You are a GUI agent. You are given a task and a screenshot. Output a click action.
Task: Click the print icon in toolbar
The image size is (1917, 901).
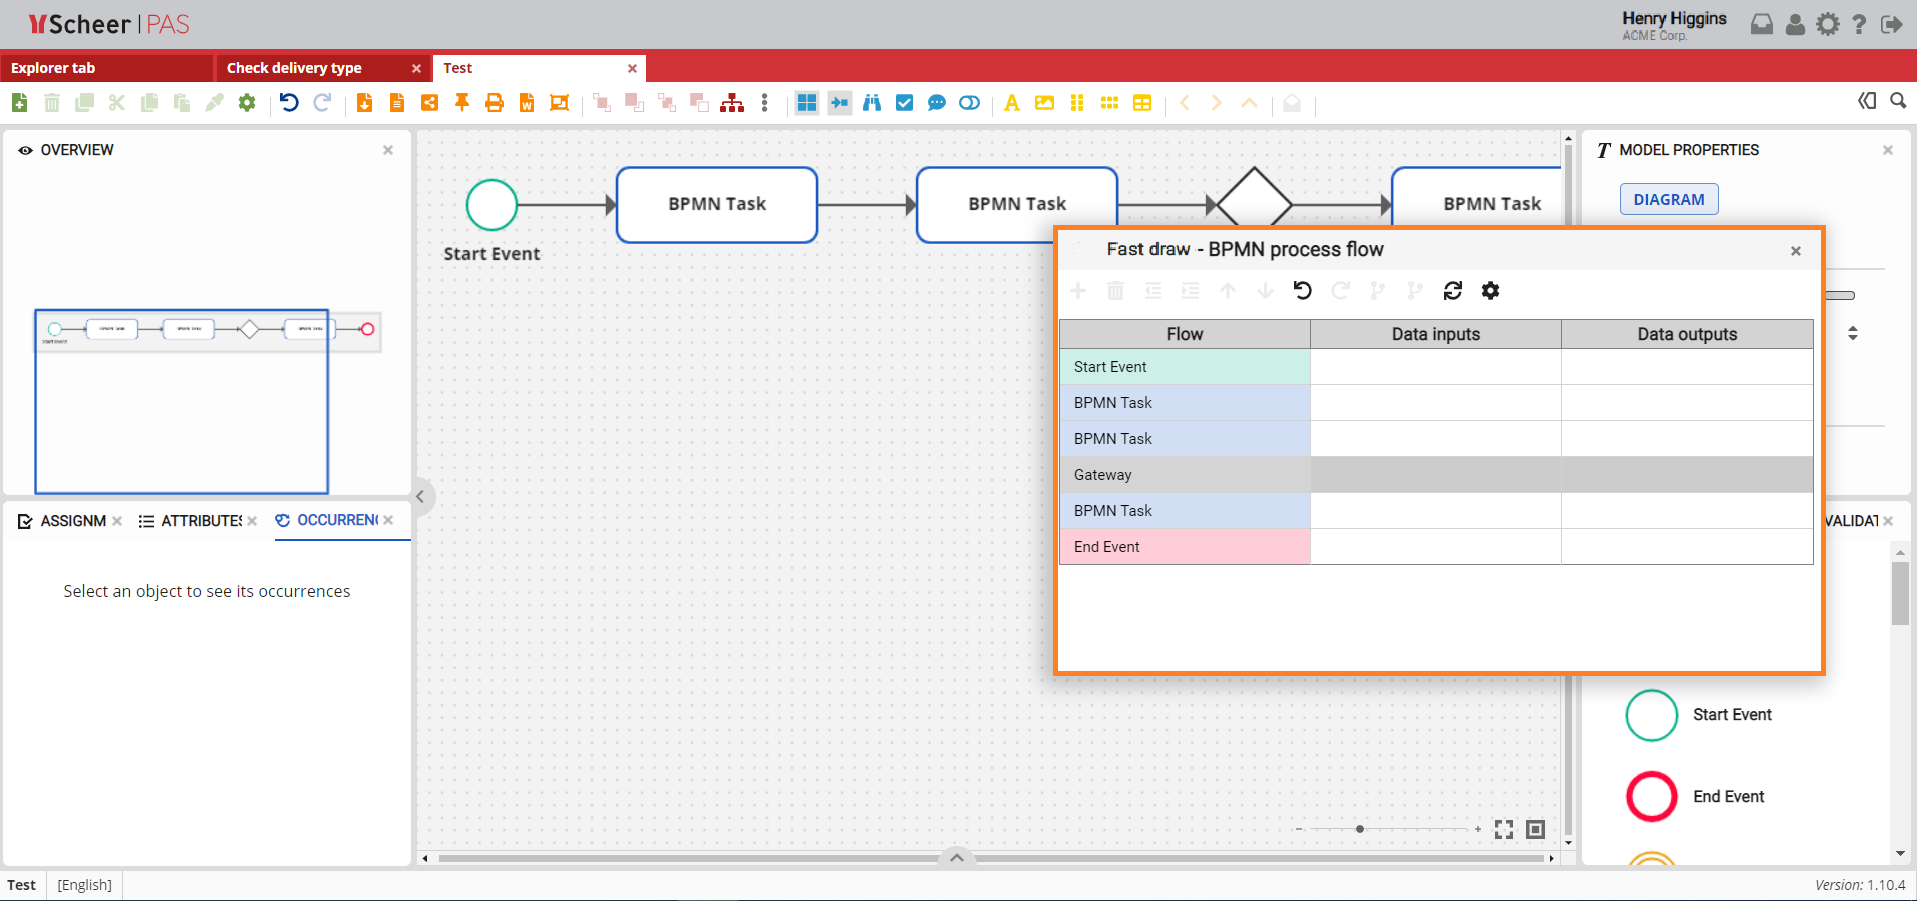pyautogui.click(x=494, y=103)
